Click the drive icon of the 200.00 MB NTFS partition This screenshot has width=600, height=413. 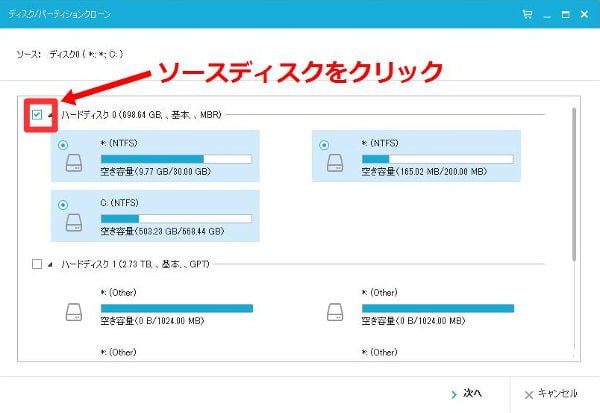pos(335,162)
